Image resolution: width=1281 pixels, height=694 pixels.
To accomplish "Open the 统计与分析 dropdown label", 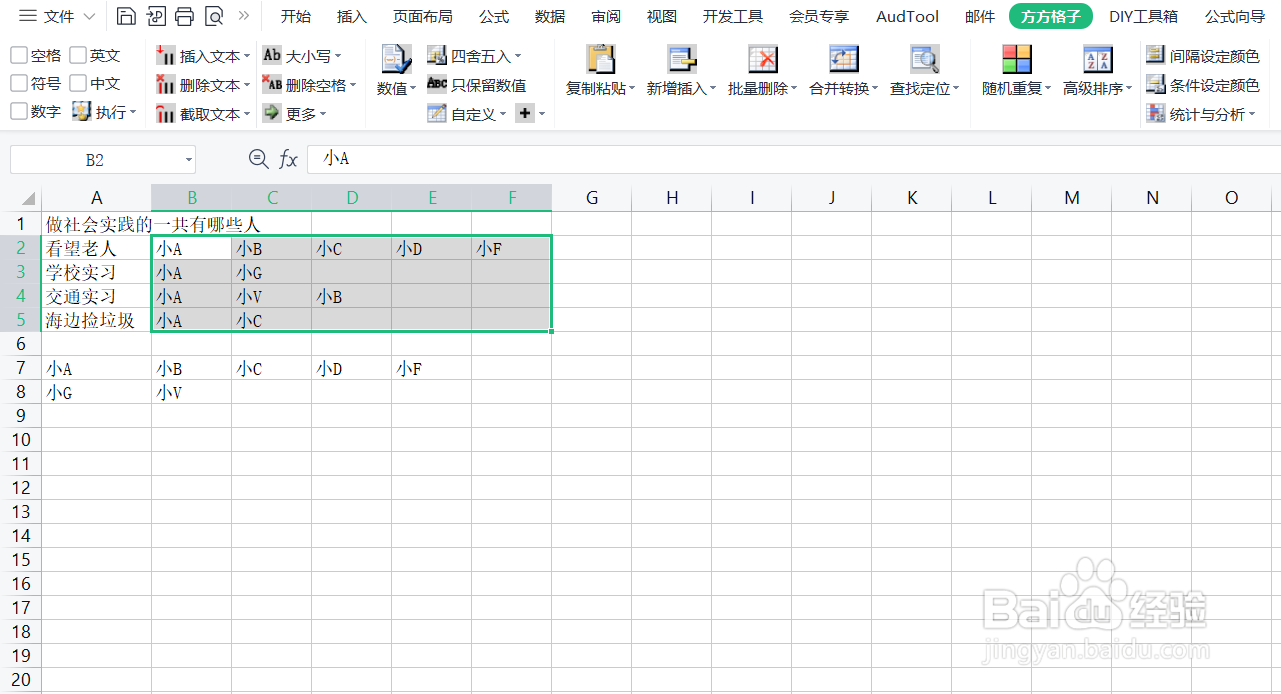I will [1212, 114].
